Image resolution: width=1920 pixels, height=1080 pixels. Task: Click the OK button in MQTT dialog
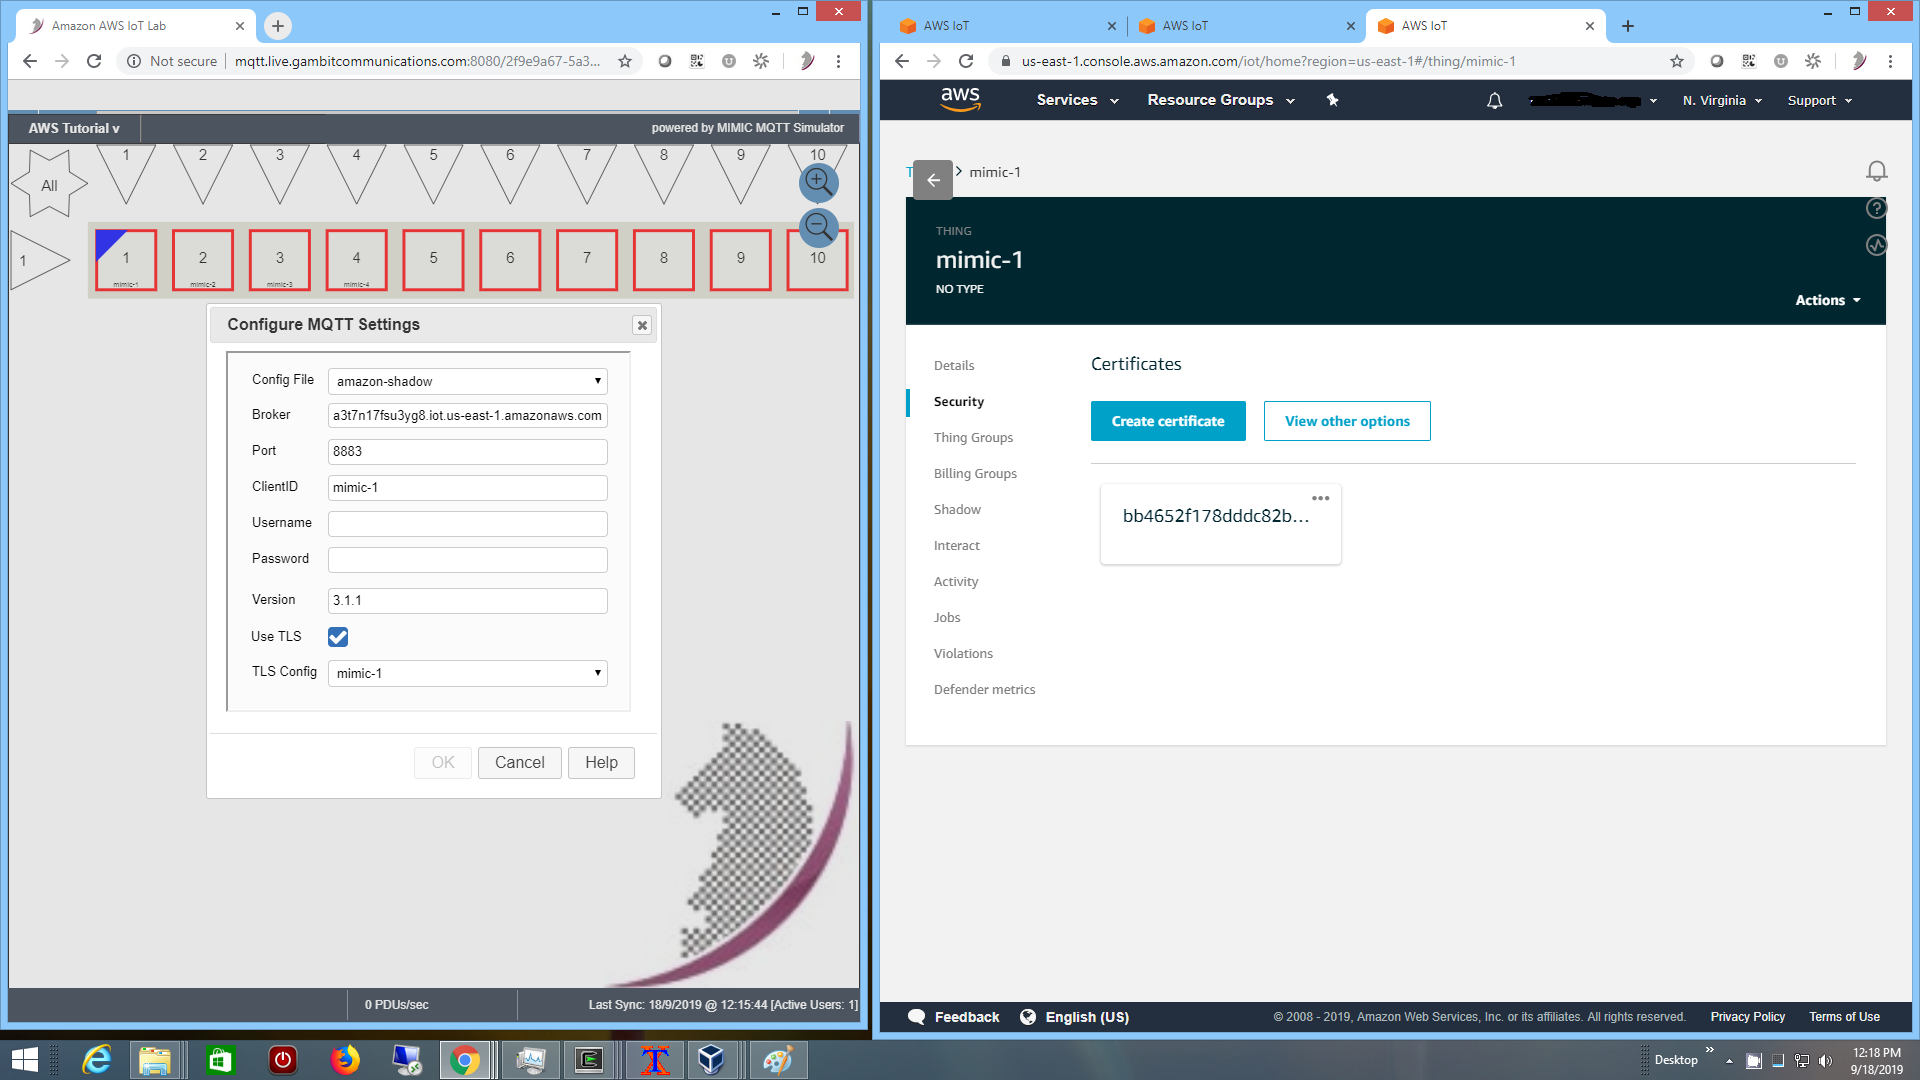pos(443,762)
